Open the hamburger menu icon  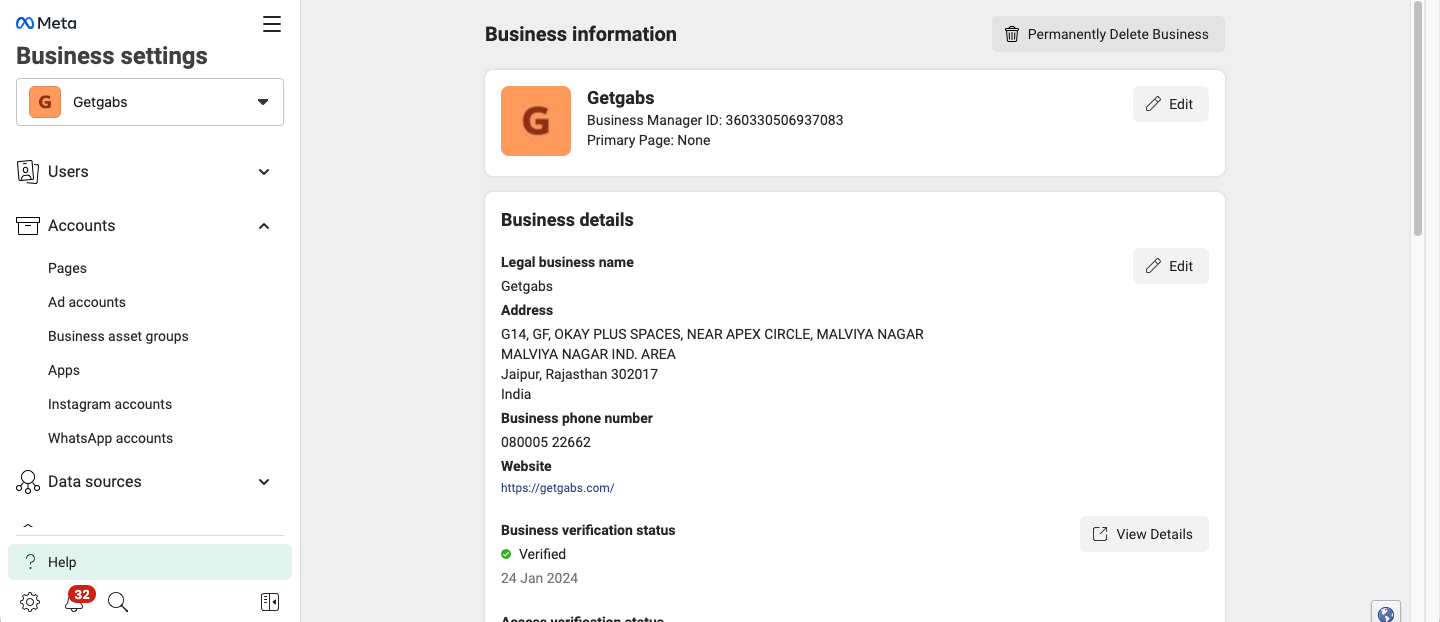tap(272, 24)
